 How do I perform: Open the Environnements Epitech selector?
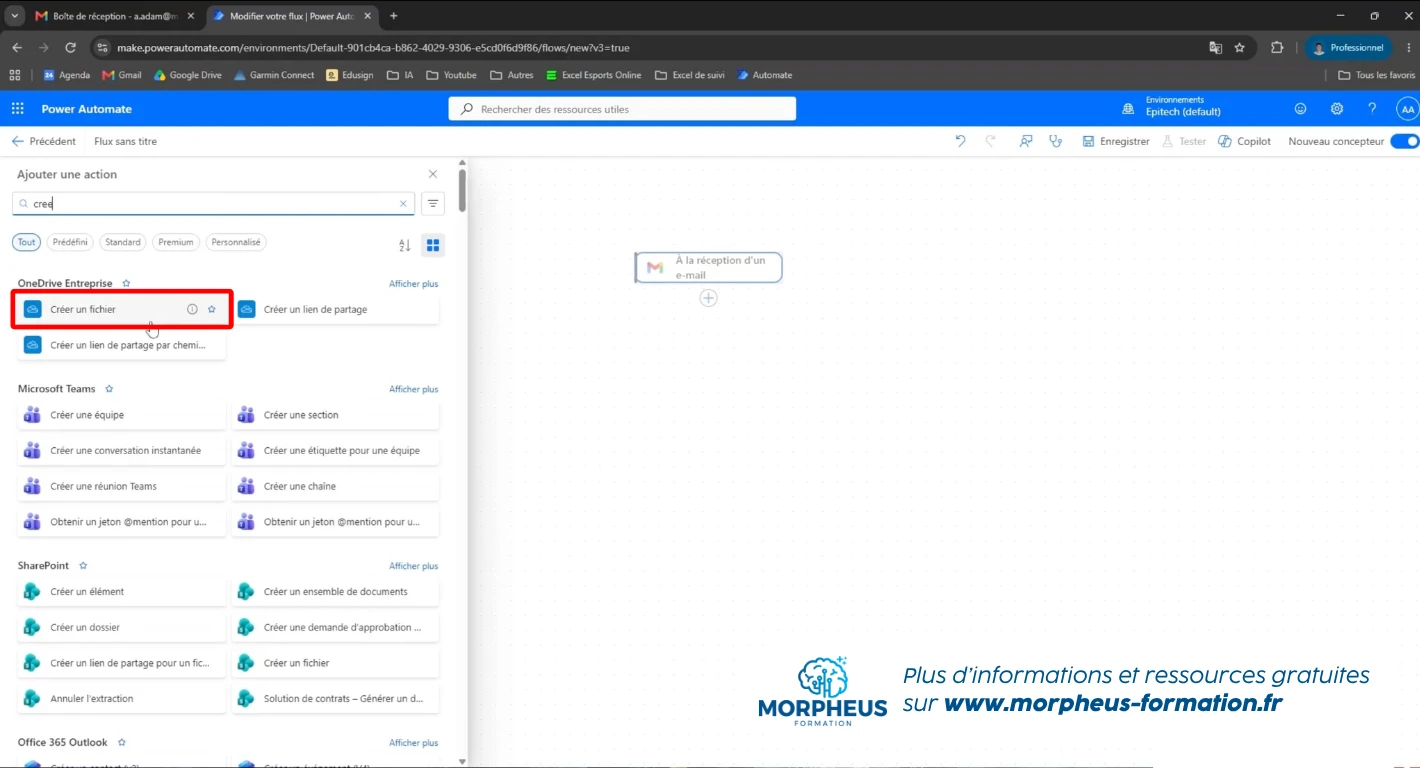point(1172,107)
